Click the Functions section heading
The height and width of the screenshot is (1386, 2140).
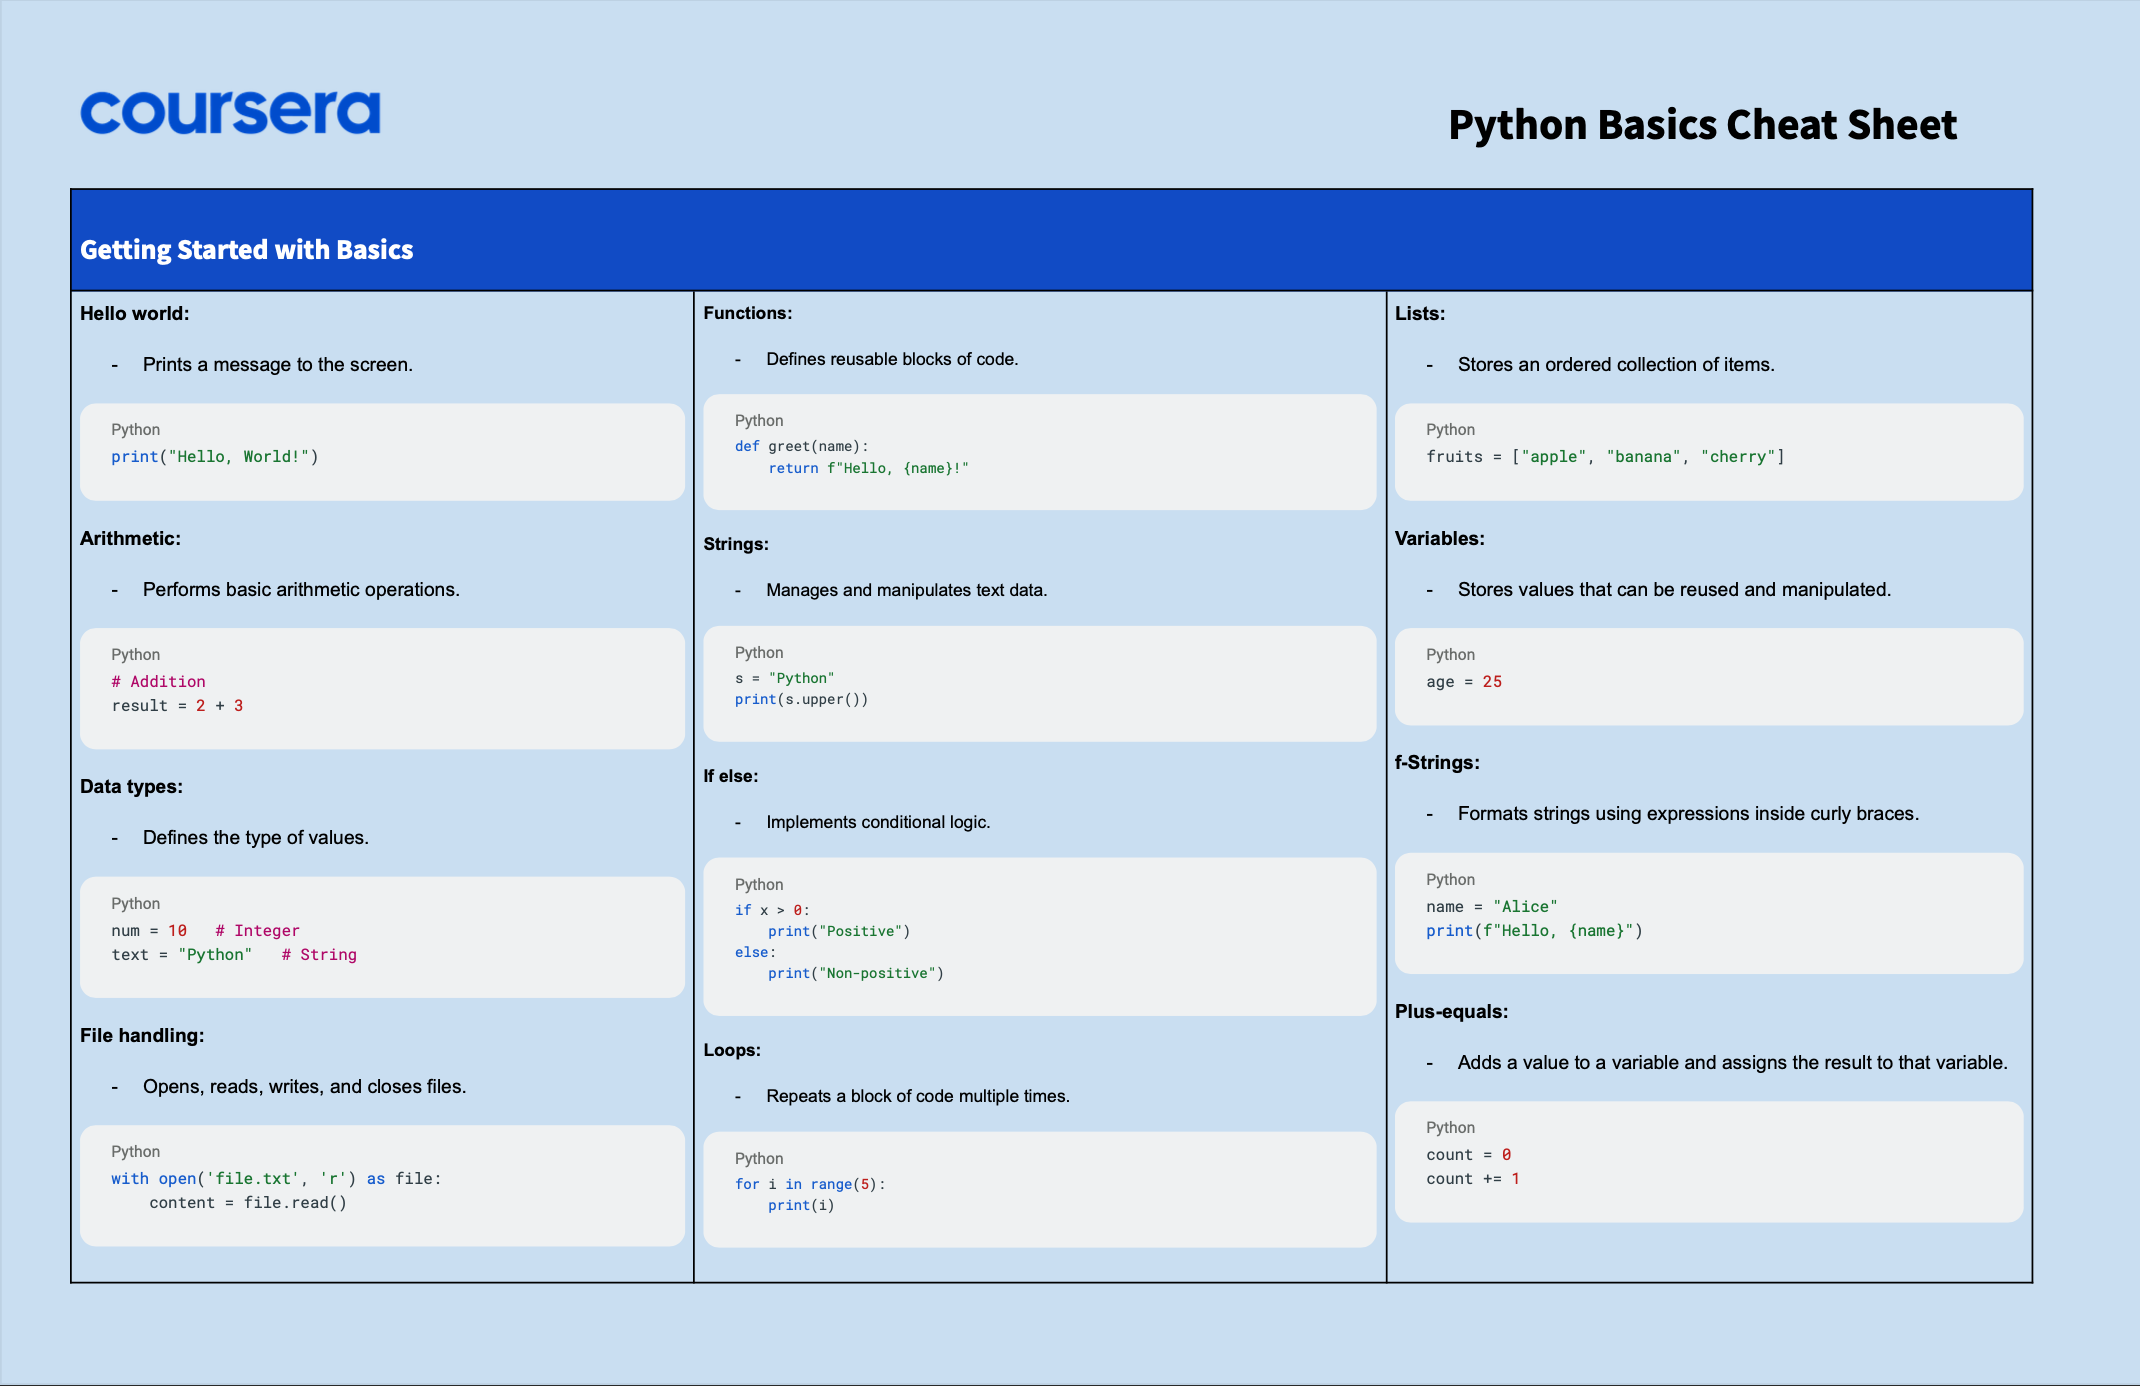point(747,313)
